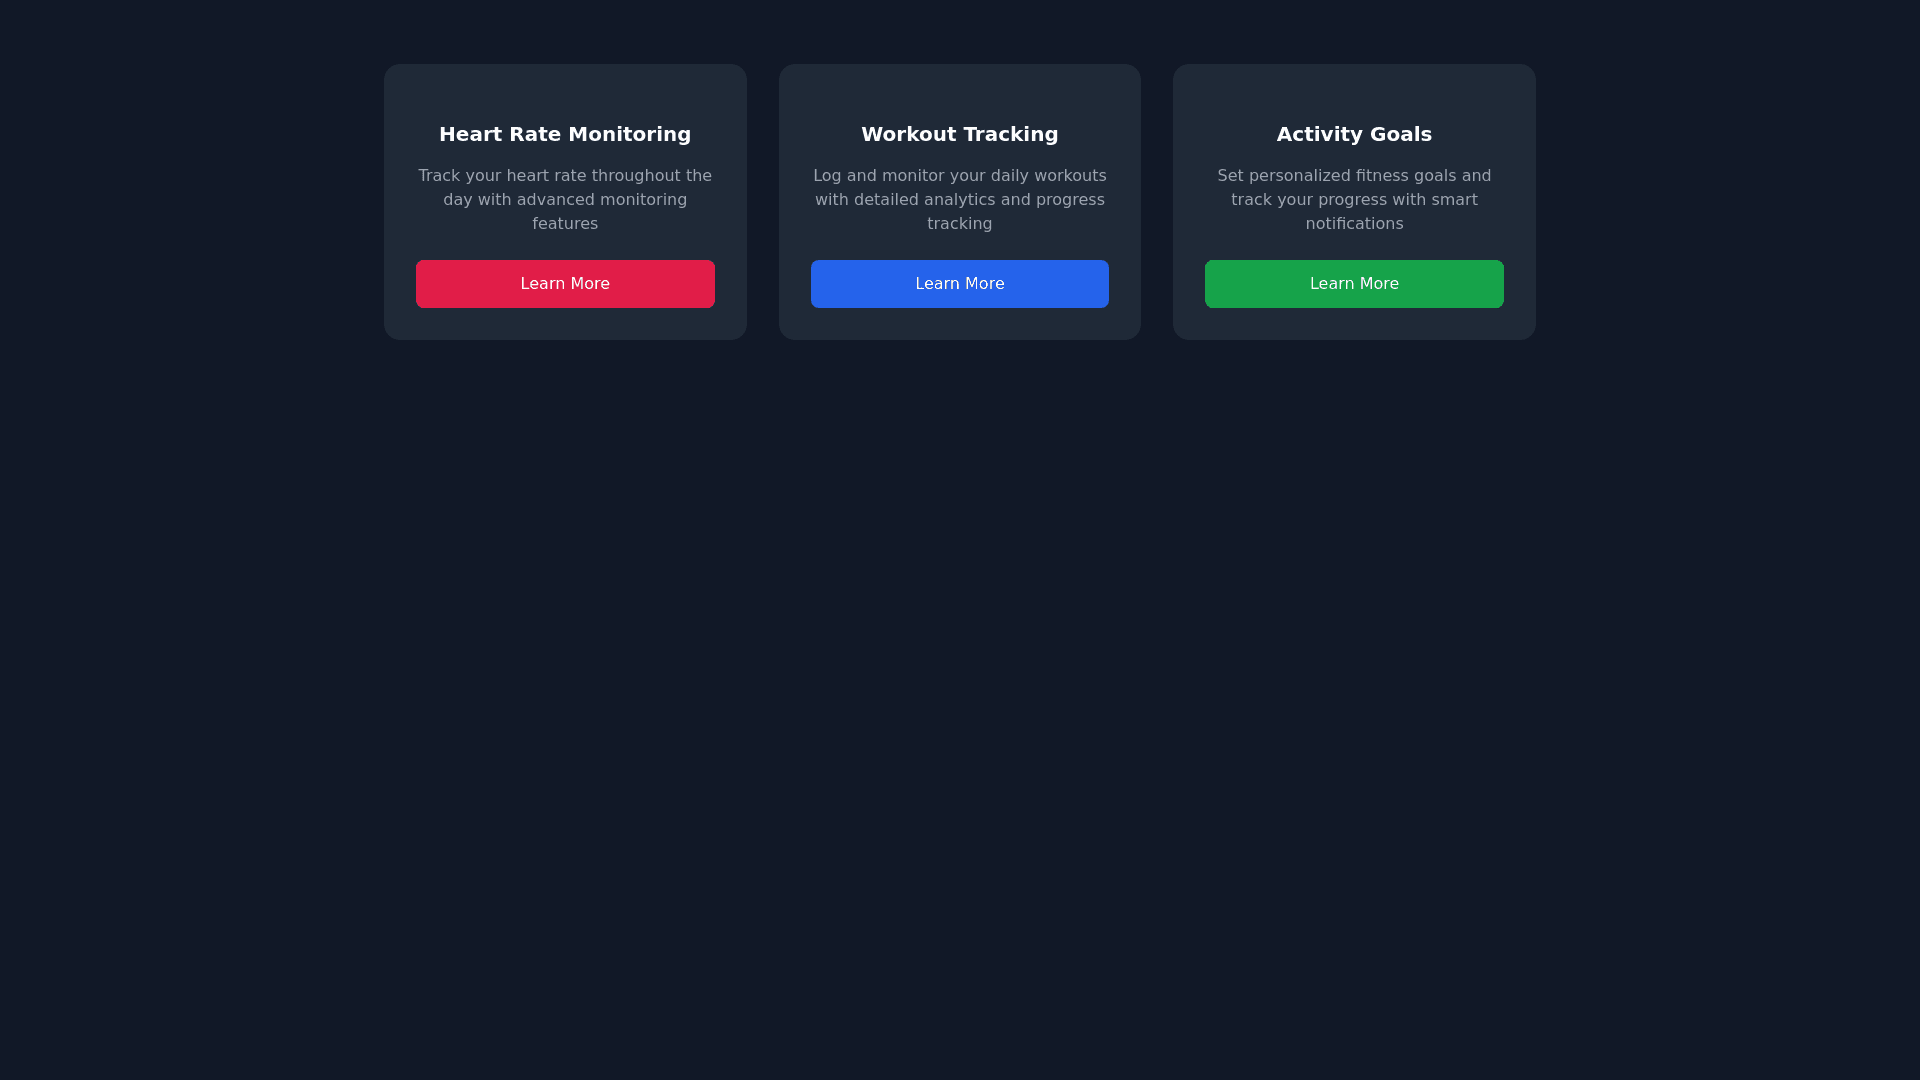Click the word 'notifications' in Activity Goals card

(1354, 224)
